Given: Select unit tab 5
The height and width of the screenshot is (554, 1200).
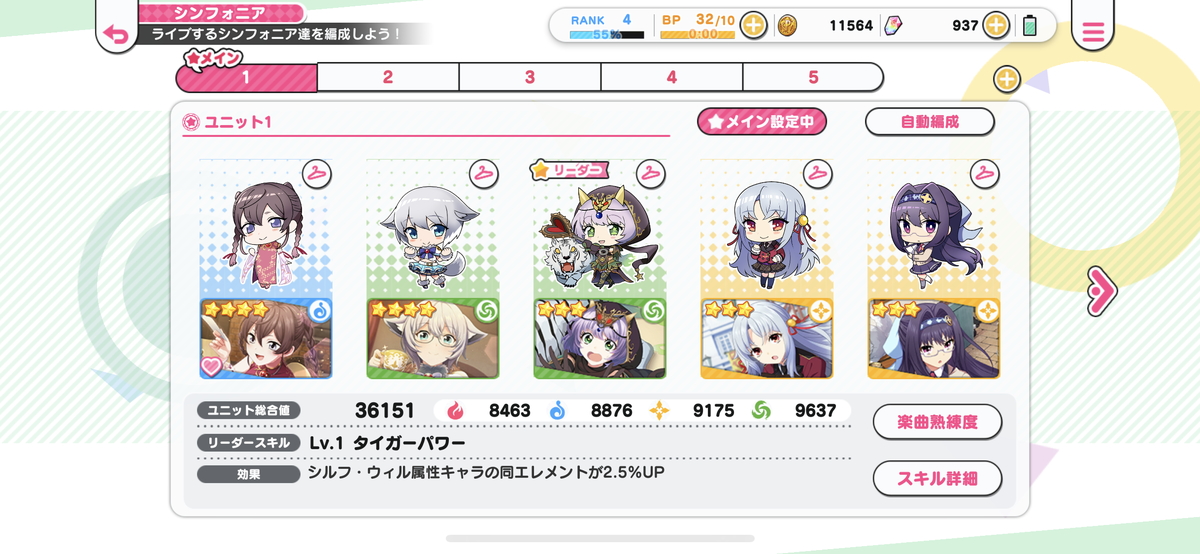Looking at the screenshot, I should [813, 77].
